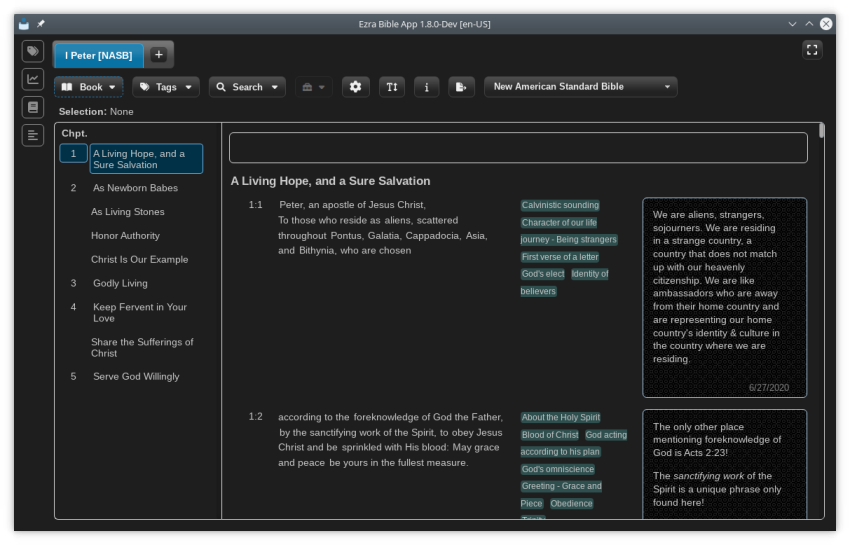Open the foreknowledge note for verse 1:2
The width and height of the screenshot is (850, 545).
coord(724,464)
